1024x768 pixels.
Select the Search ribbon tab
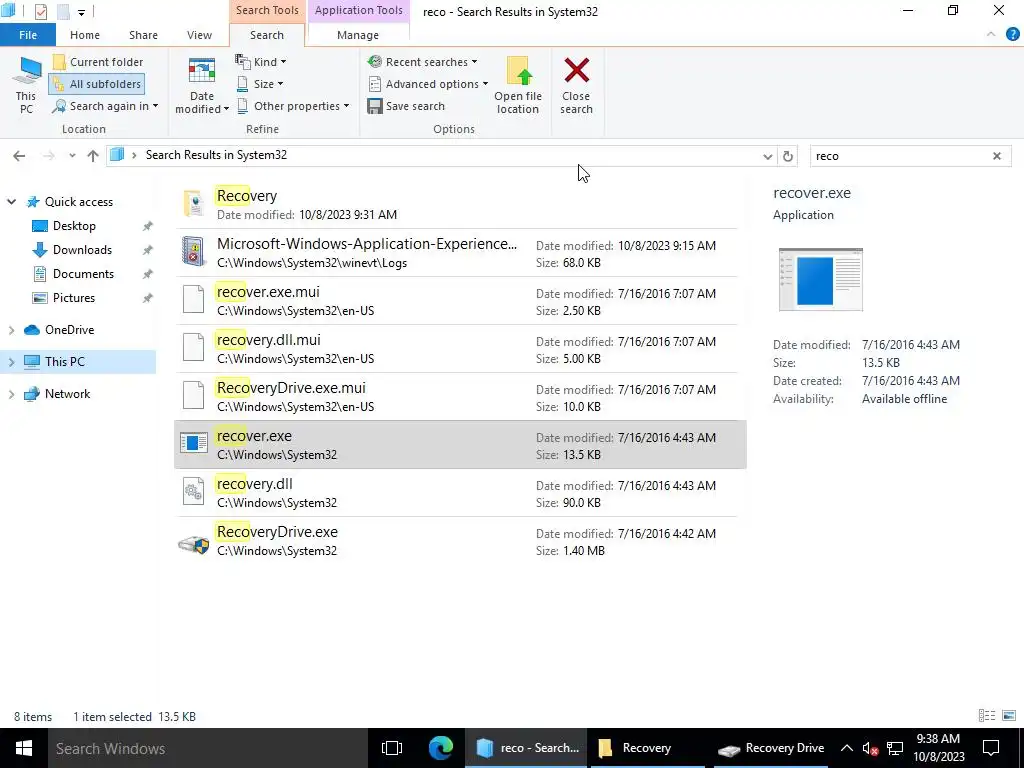pos(266,35)
